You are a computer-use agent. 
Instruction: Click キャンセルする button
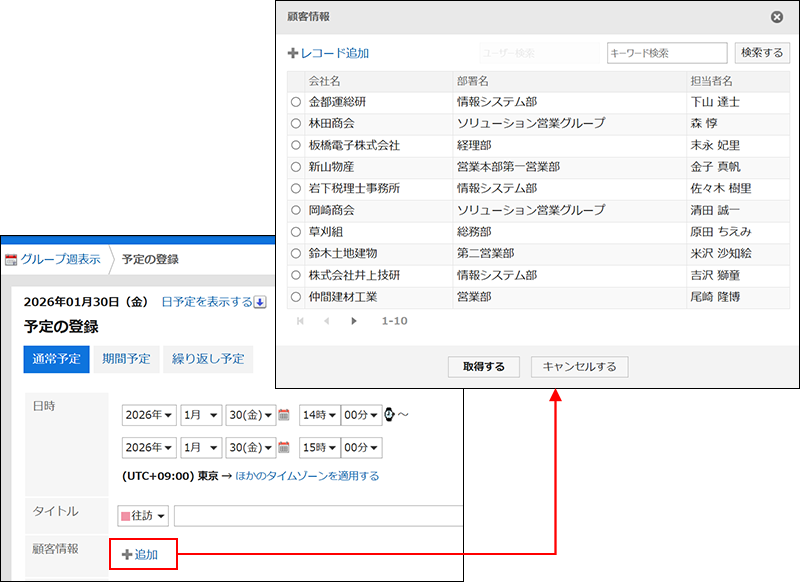click(580, 367)
